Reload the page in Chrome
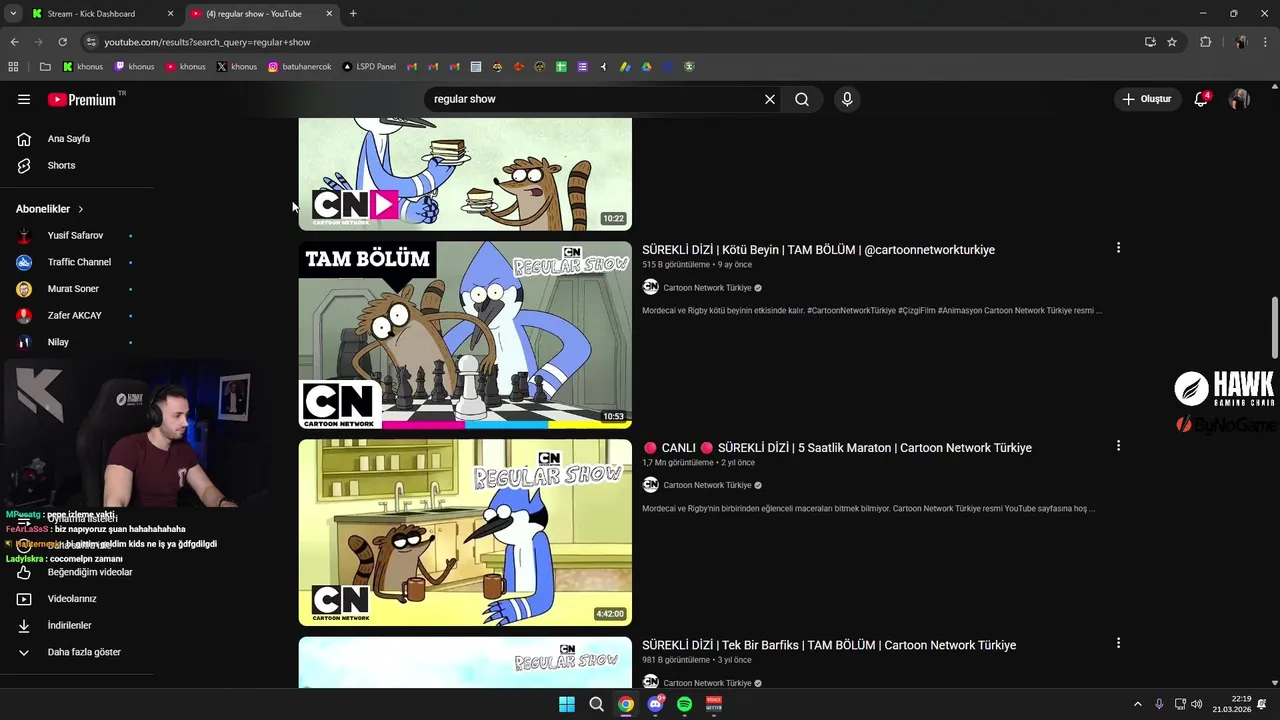 click(x=62, y=42)
